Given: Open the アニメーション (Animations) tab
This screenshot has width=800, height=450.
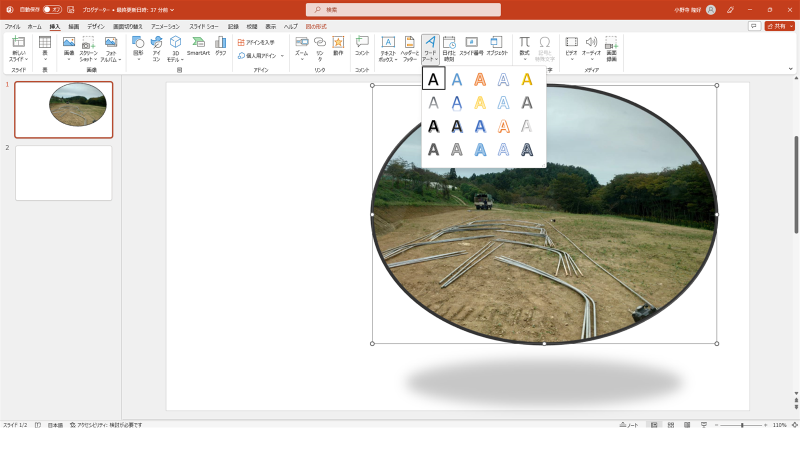Looking at the screenshot, I should (x=165, y=26).
